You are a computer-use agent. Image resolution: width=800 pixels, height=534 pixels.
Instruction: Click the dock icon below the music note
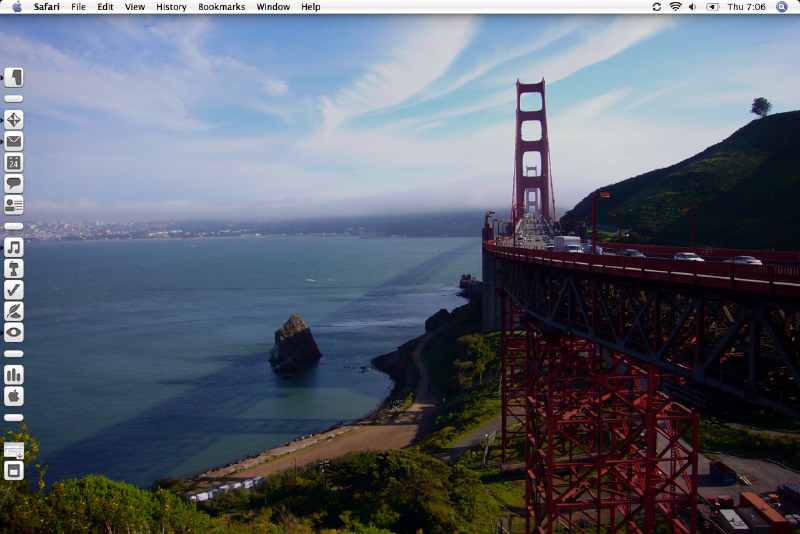coord(14,269)
